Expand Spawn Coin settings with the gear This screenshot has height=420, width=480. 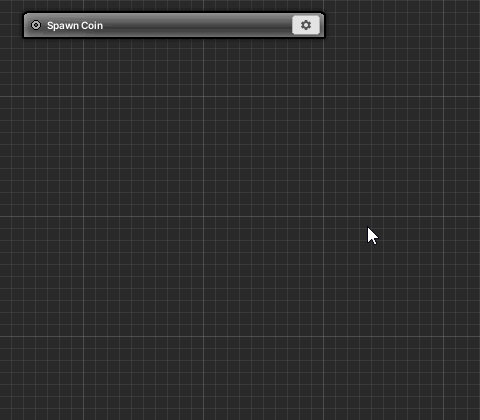click(x=306, y=25)
